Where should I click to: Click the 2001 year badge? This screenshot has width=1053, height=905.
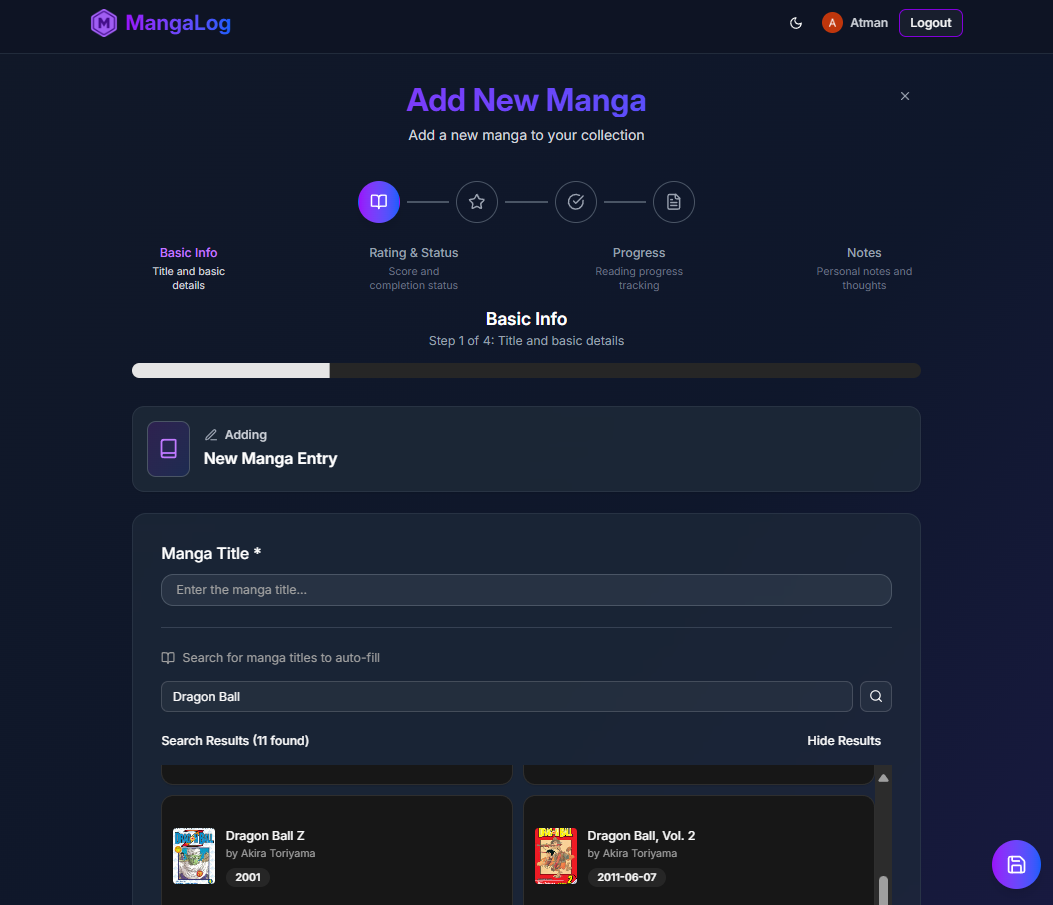pyautogui.click(x=248, y=877)
